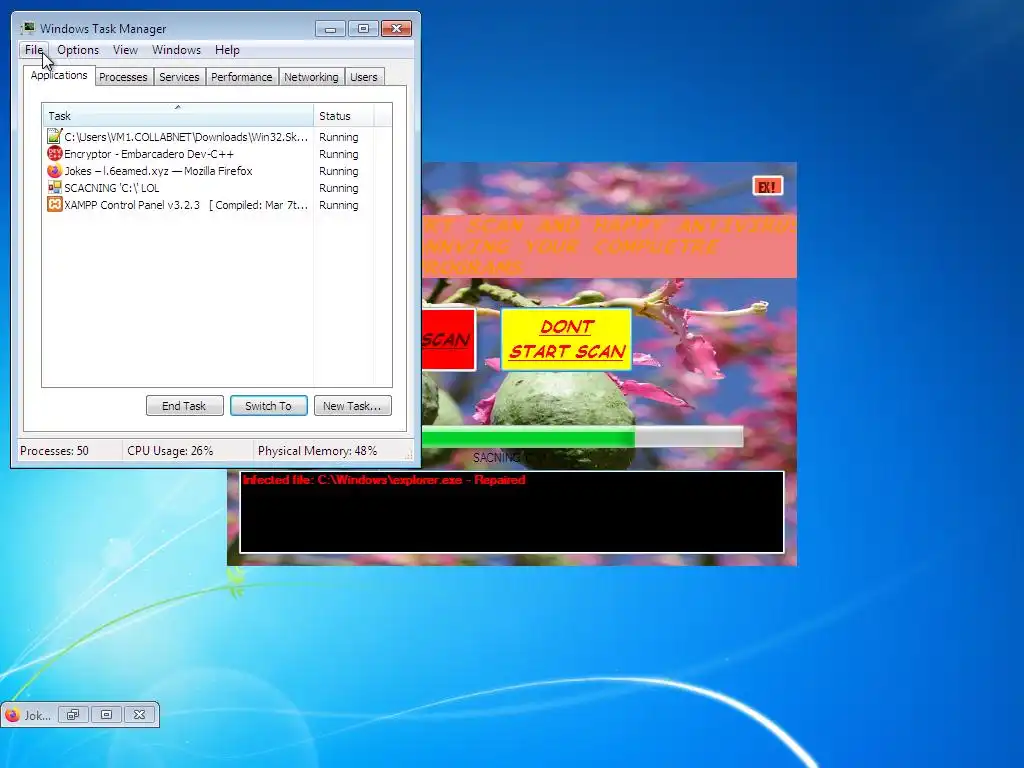Click the Switch To button
Viewport: 1024px width, 768px height.
[x=268, y=406]
